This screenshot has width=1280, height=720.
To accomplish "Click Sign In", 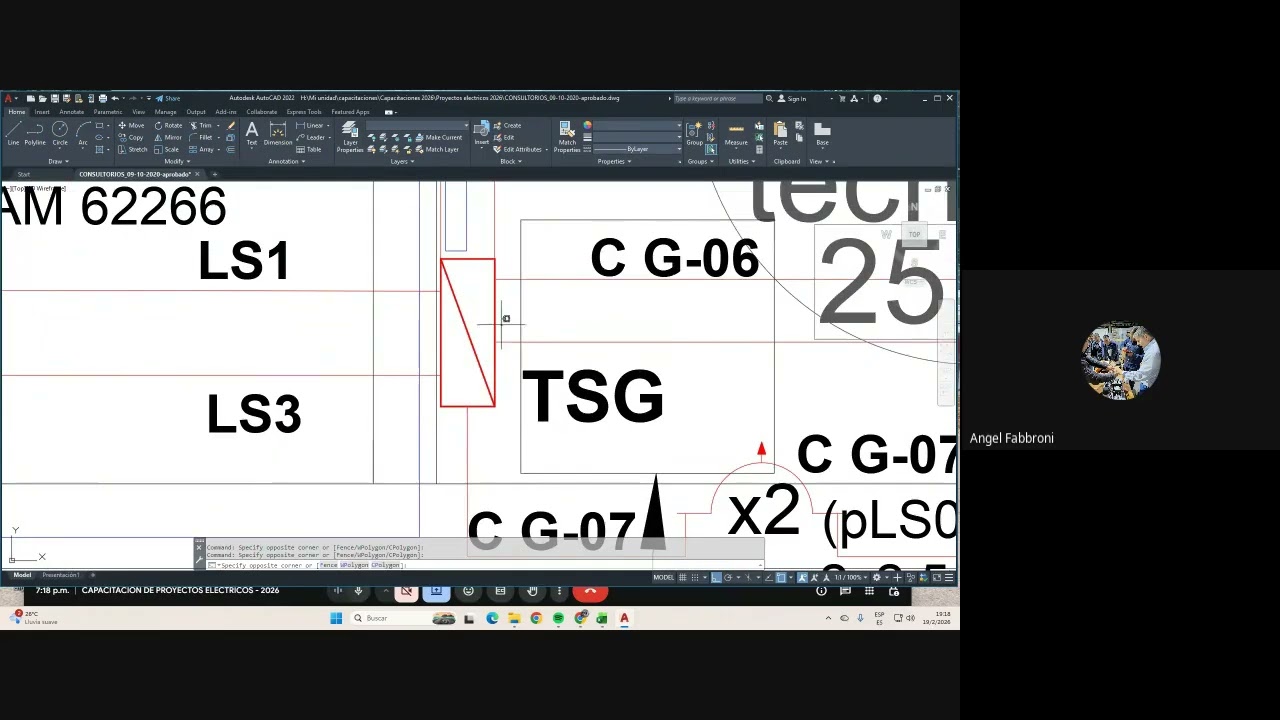I will pos(792,98).
